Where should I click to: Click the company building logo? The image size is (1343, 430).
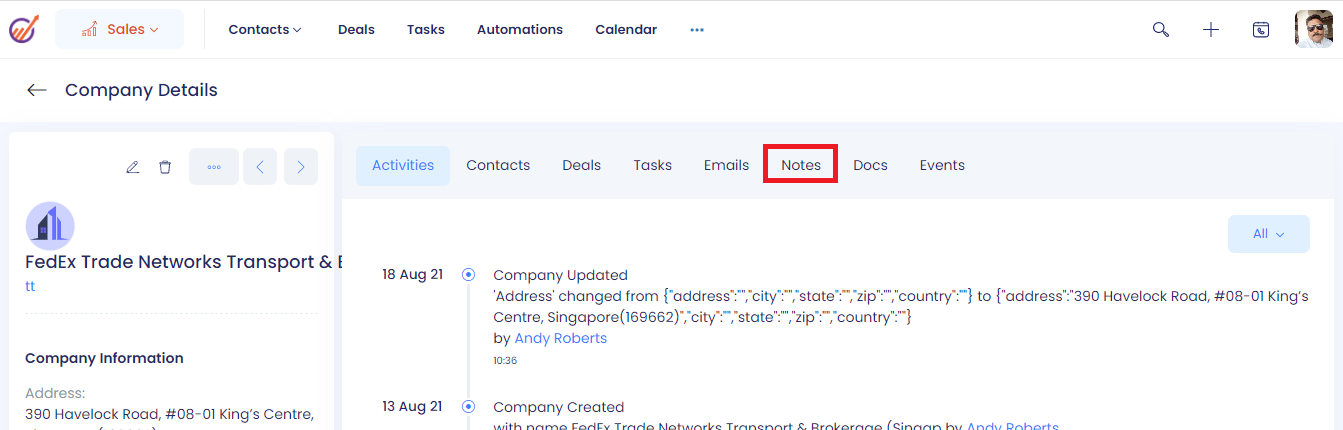[x=50, y=226]
